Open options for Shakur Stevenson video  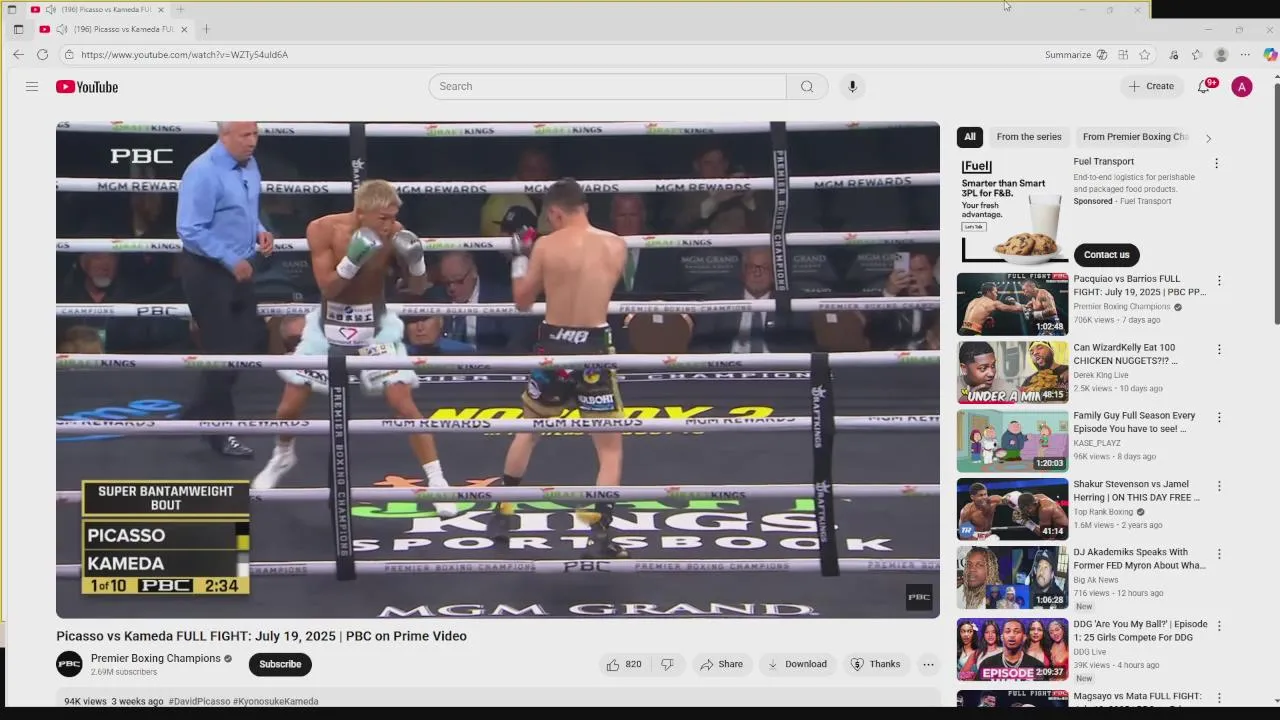(x=1219, y=486)
